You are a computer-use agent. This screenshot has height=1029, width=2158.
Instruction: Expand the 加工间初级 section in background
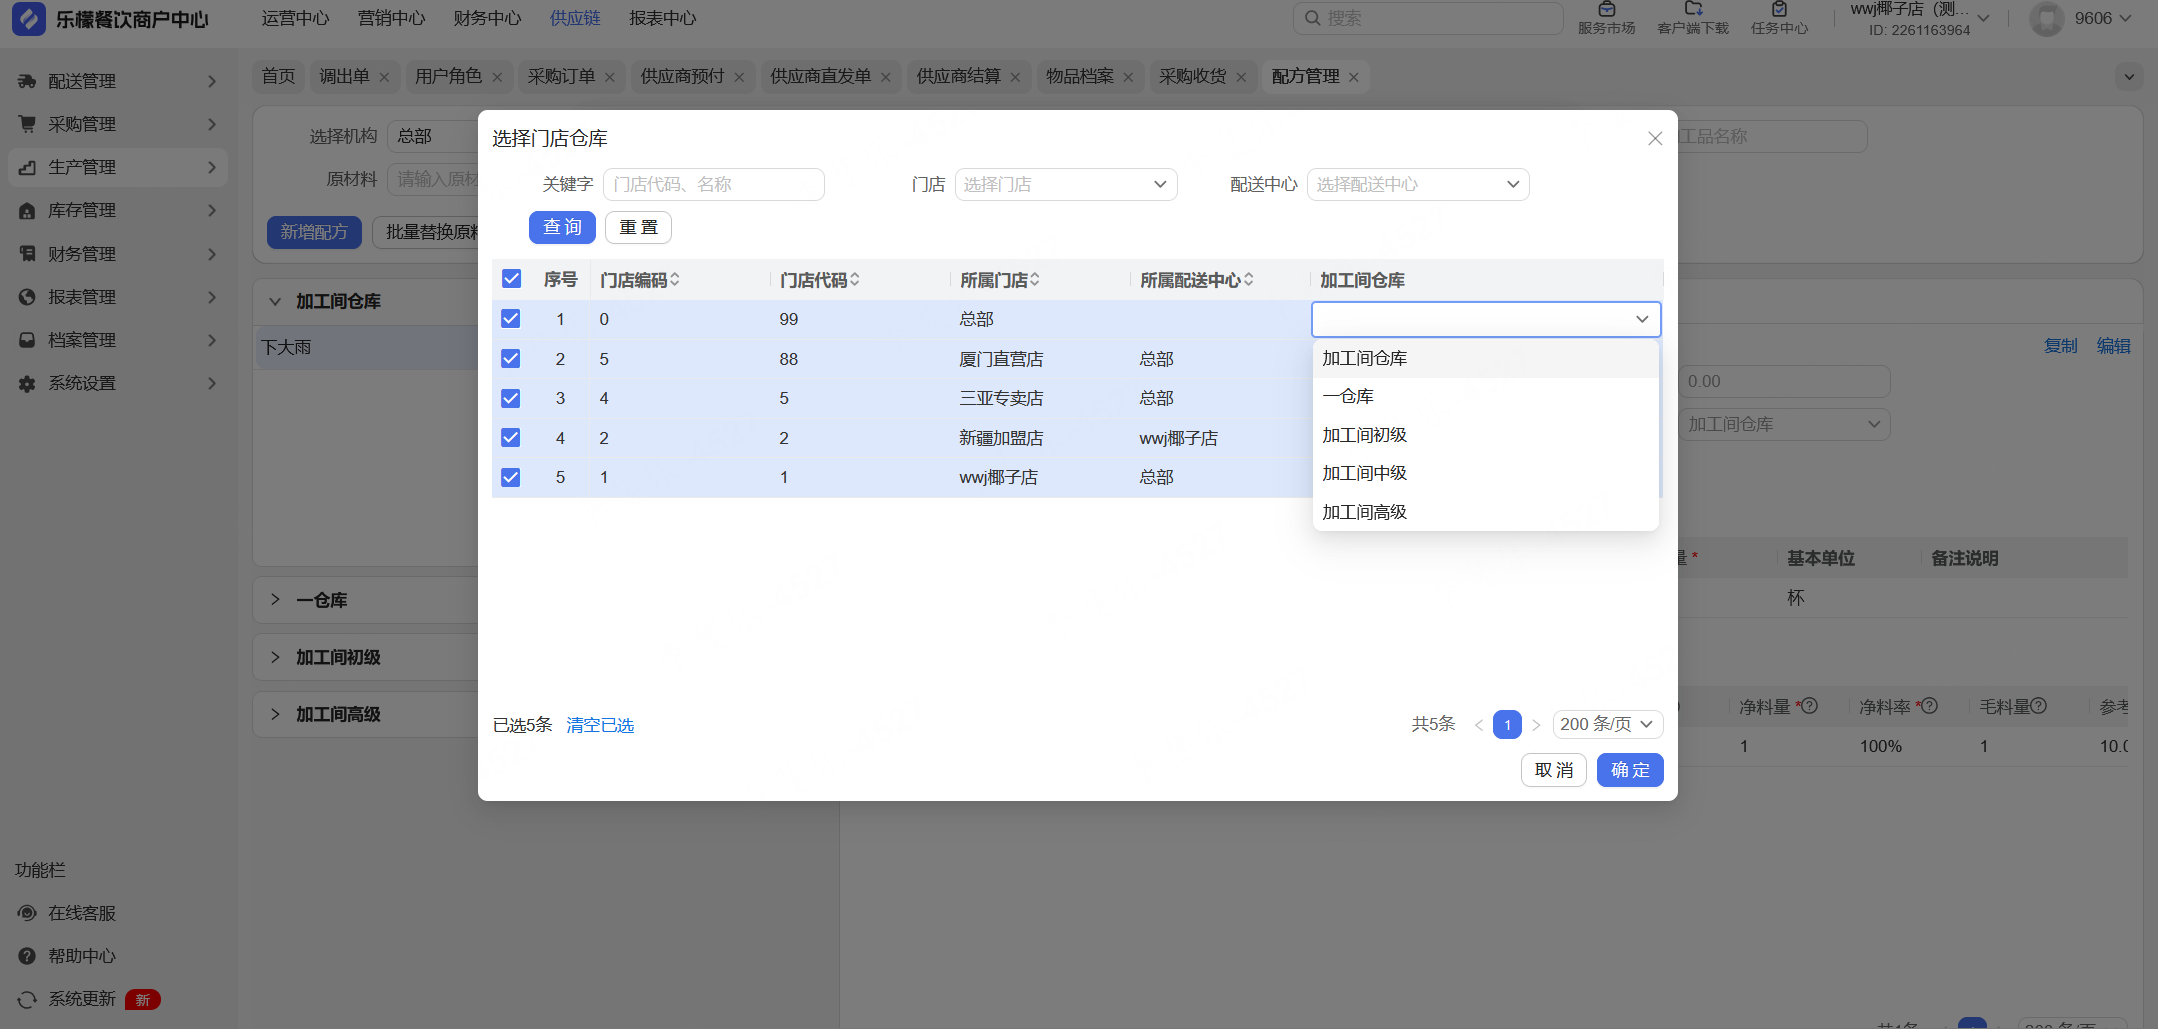point(275,657)
